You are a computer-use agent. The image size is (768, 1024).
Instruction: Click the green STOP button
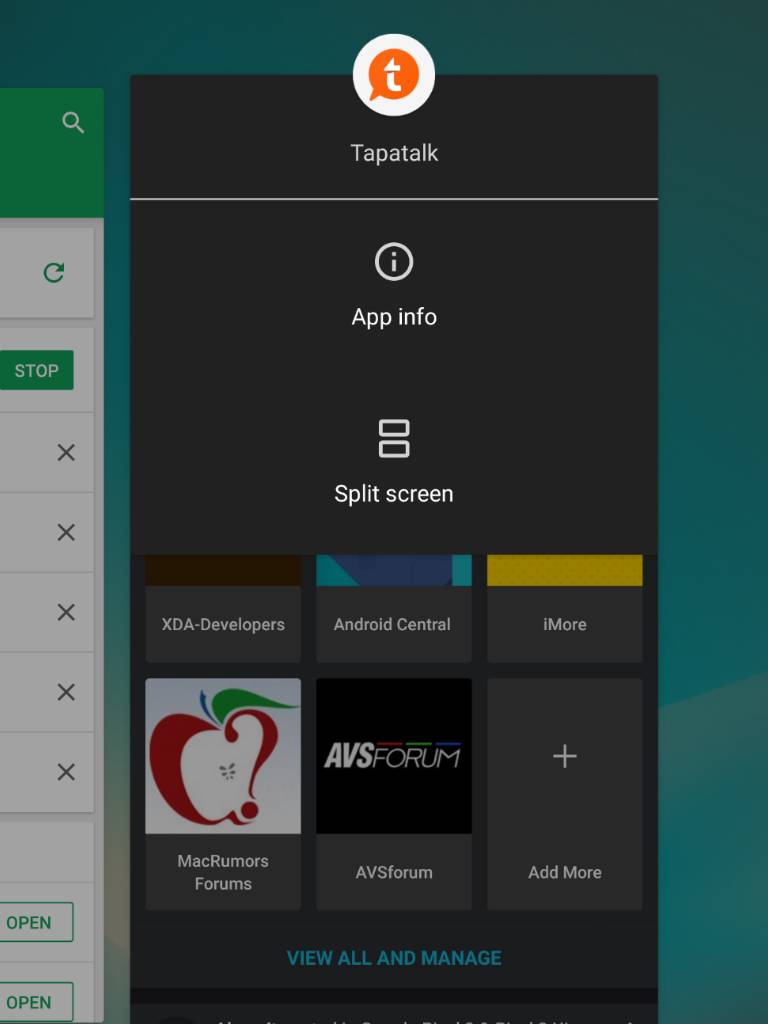37,370
